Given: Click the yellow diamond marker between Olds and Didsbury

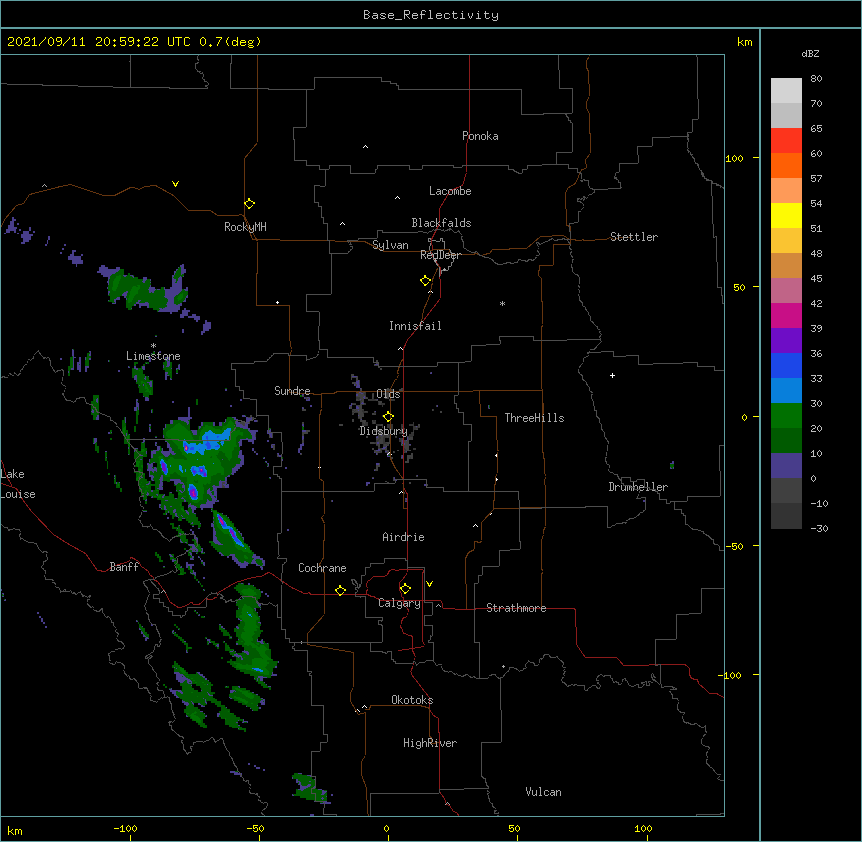Looking at the screenshot, I should [x=389, y=417].
